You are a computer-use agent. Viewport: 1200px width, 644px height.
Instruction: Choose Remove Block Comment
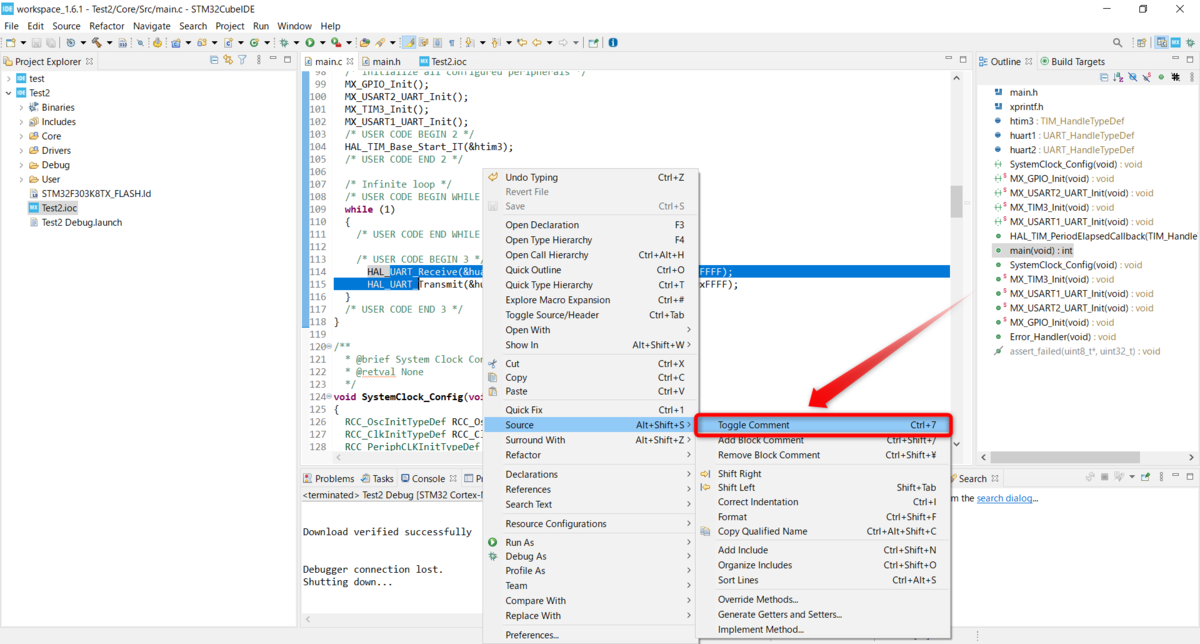(822, 455)
